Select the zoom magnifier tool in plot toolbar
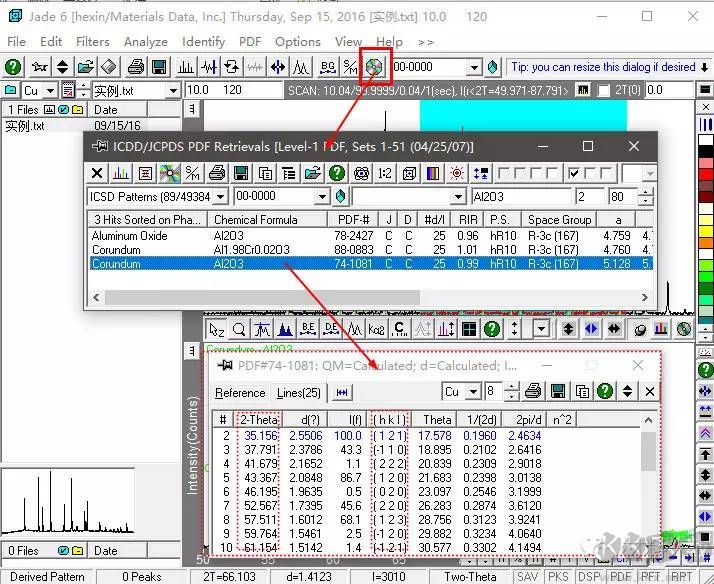714x584 pixels. [x=239, y=329]
